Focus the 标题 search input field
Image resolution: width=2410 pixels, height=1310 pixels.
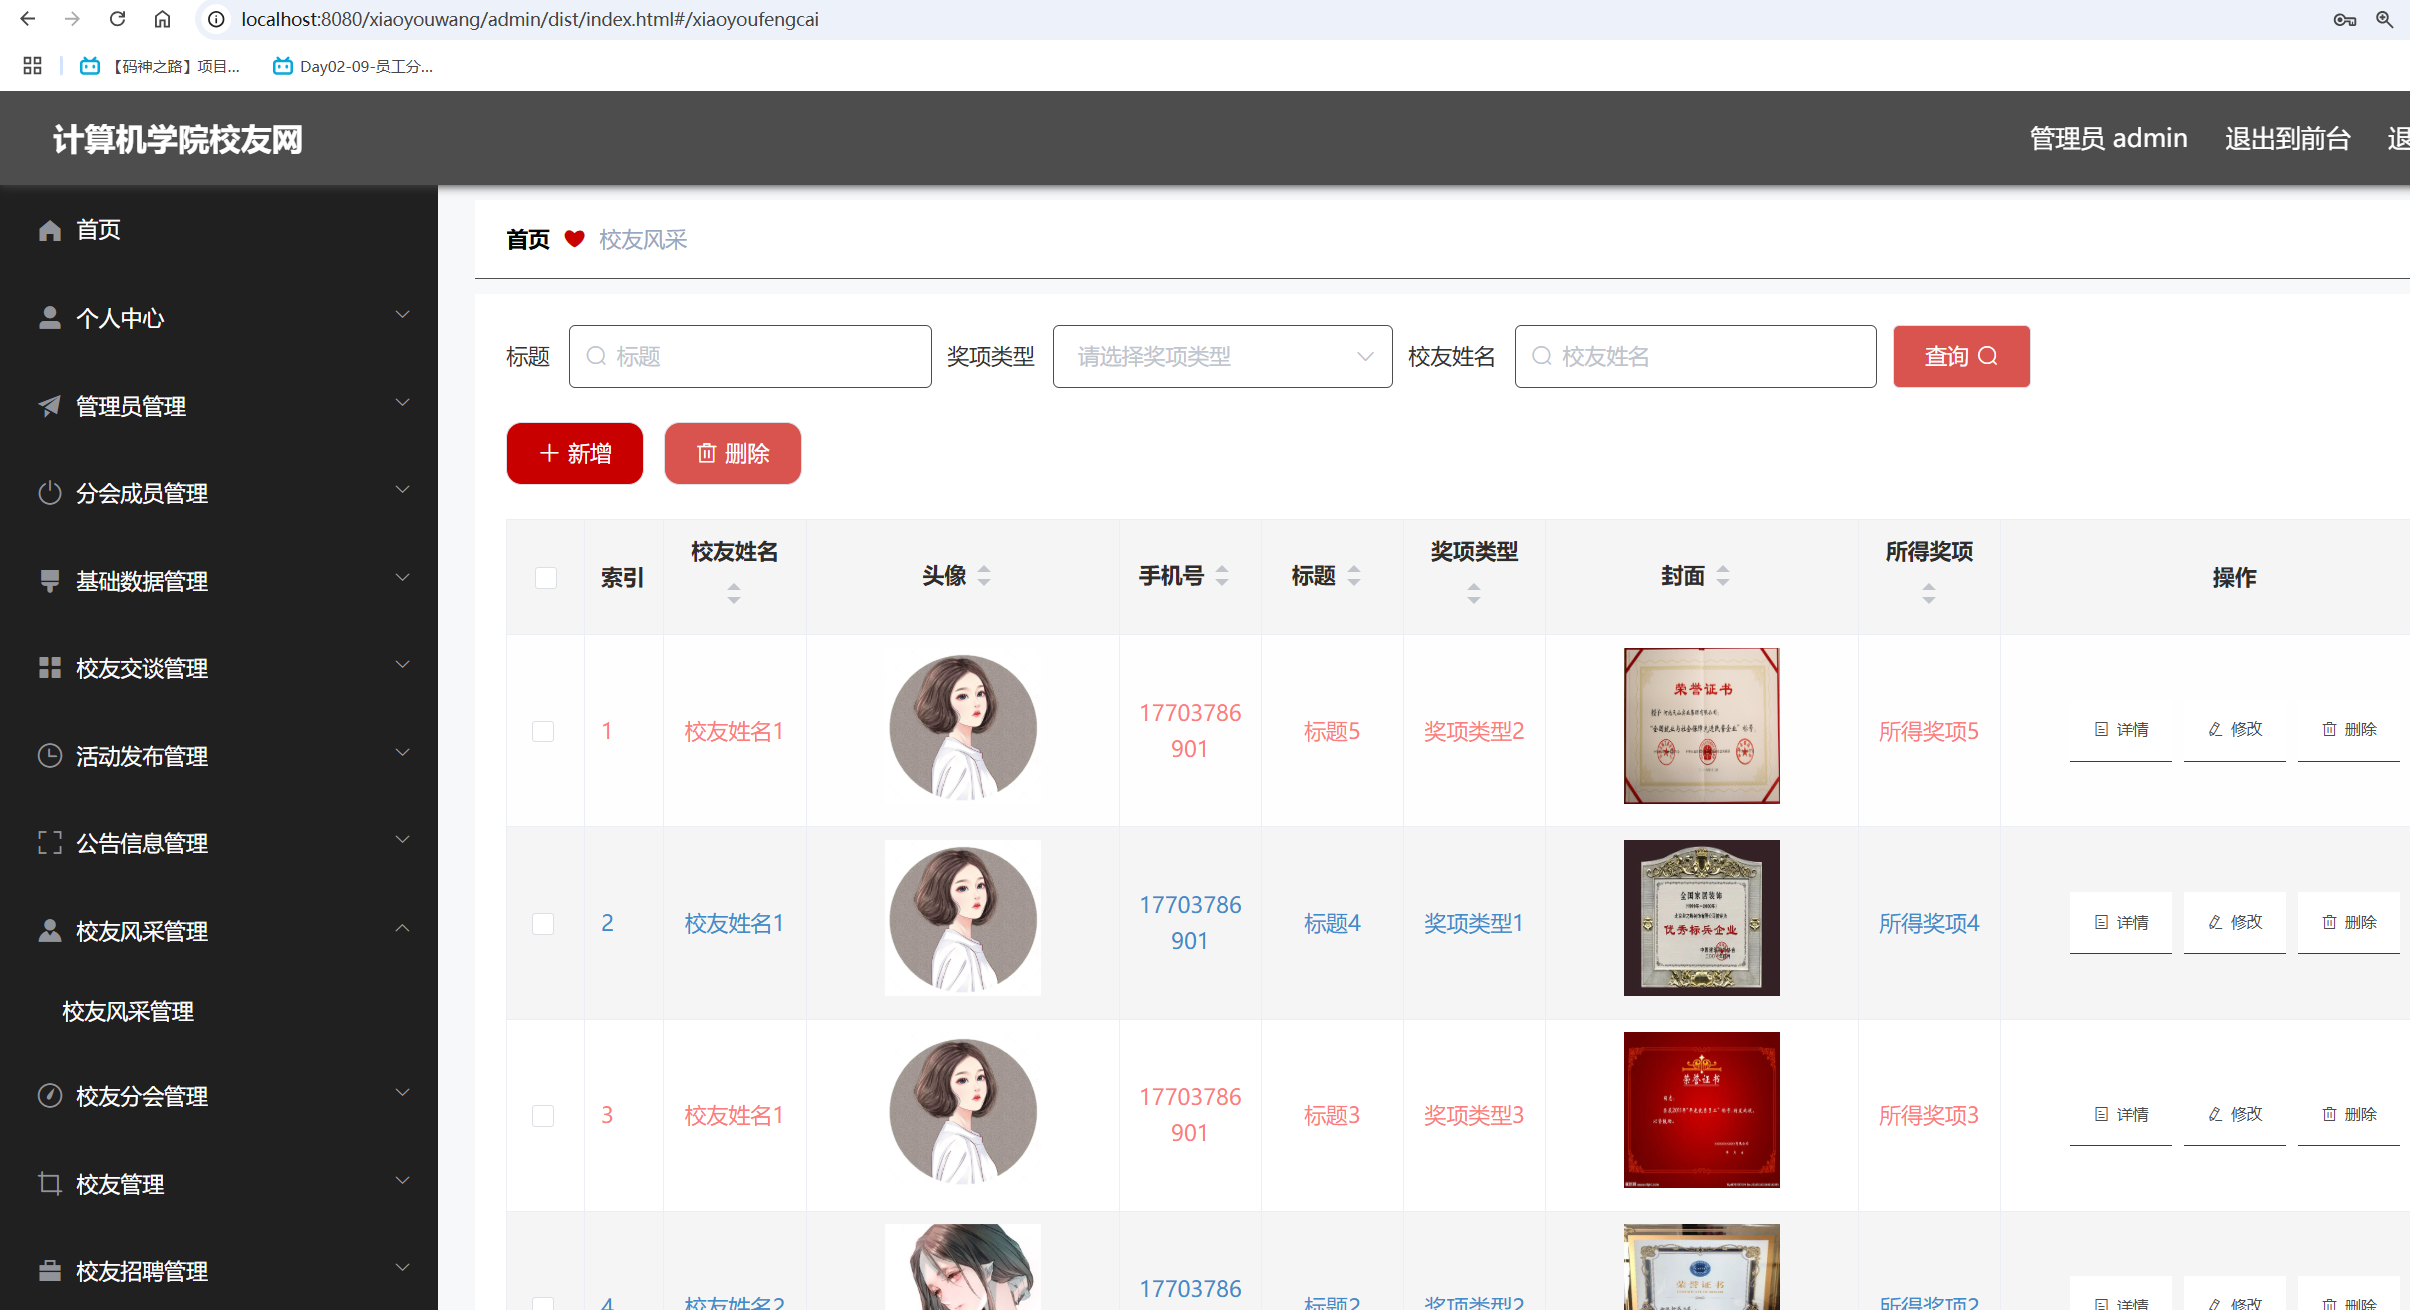750,356
